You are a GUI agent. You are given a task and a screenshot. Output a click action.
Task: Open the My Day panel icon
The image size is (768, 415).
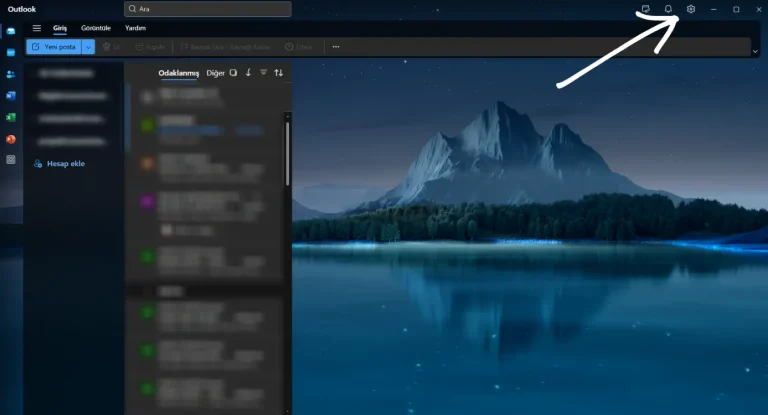pos(646,9)
